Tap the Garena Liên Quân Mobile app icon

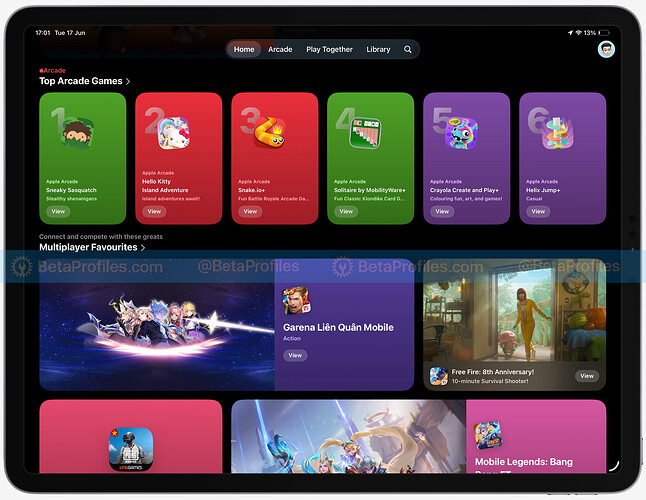(296, 300)
